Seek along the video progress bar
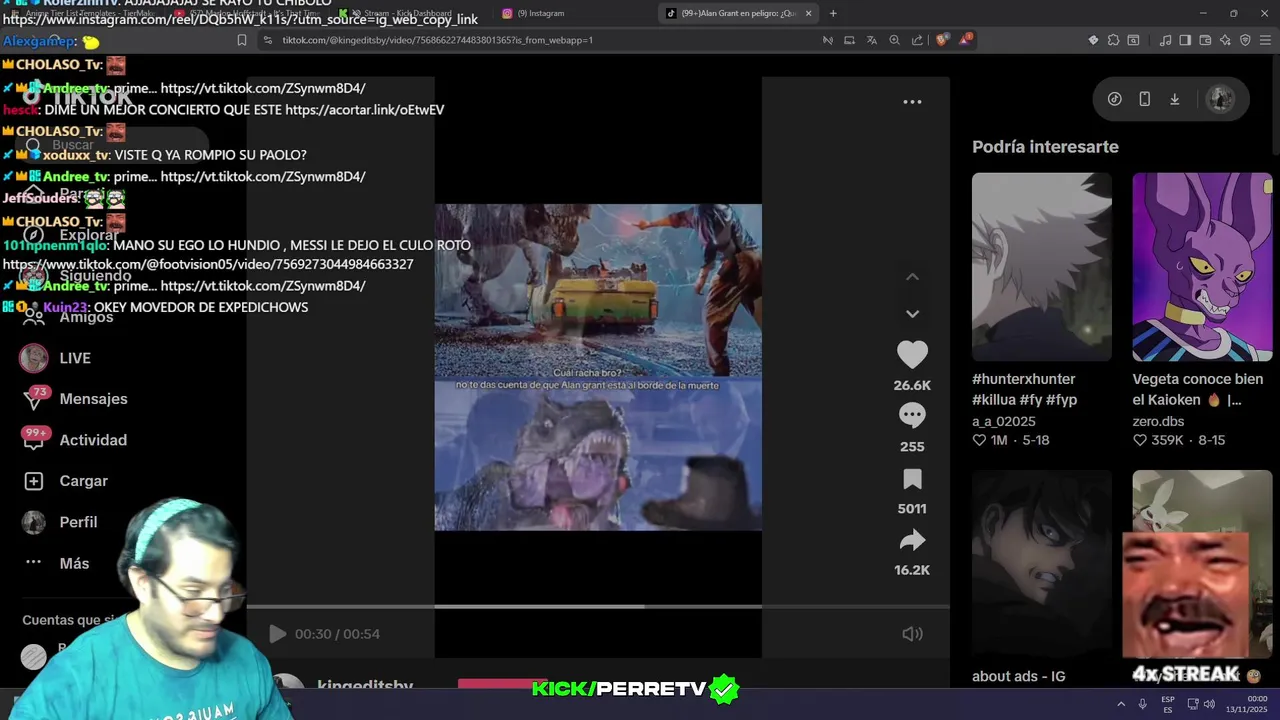 598,606
